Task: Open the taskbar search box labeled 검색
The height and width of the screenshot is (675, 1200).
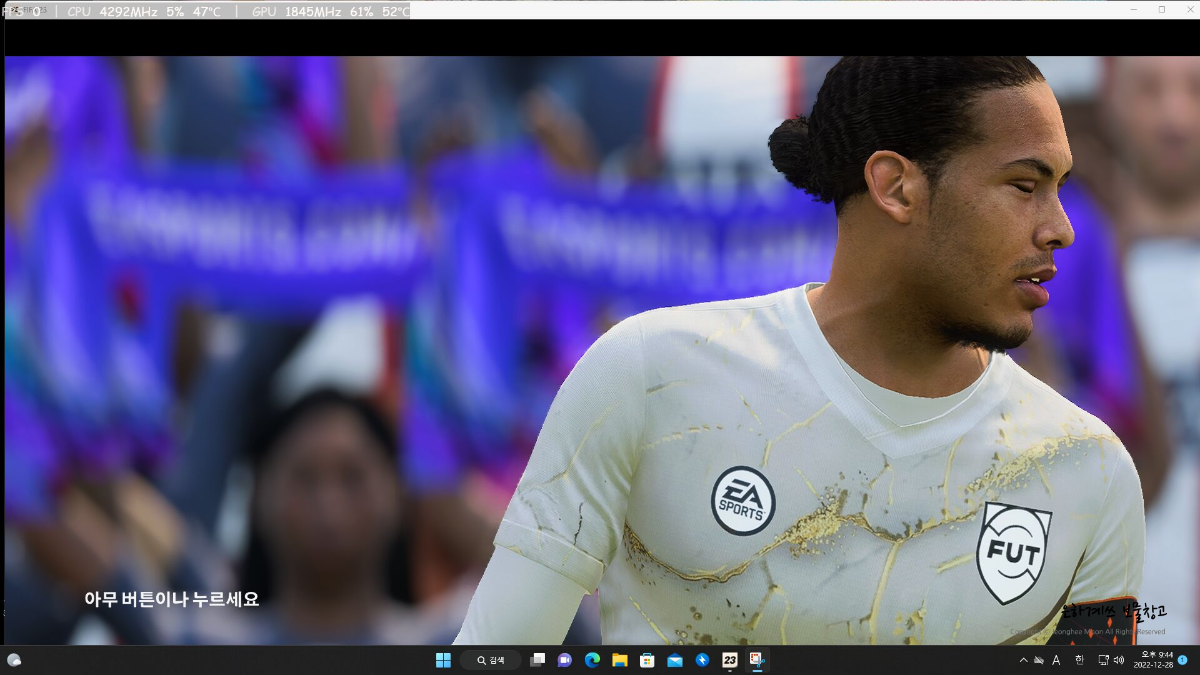Action: tap(491, 660)
